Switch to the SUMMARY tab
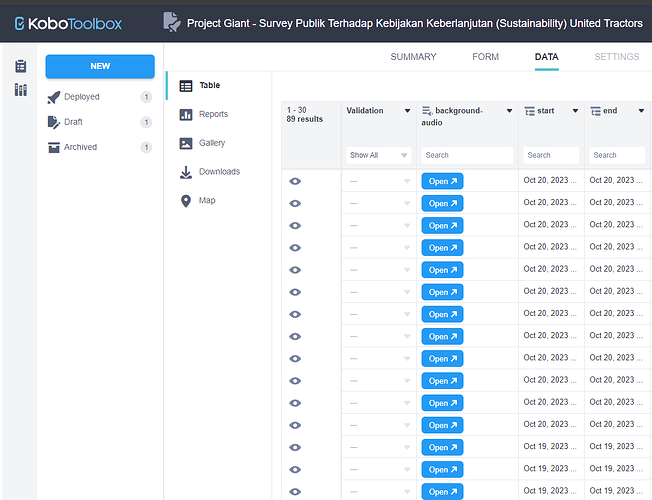This screenshot has height=500, width=652. point(413,57)
